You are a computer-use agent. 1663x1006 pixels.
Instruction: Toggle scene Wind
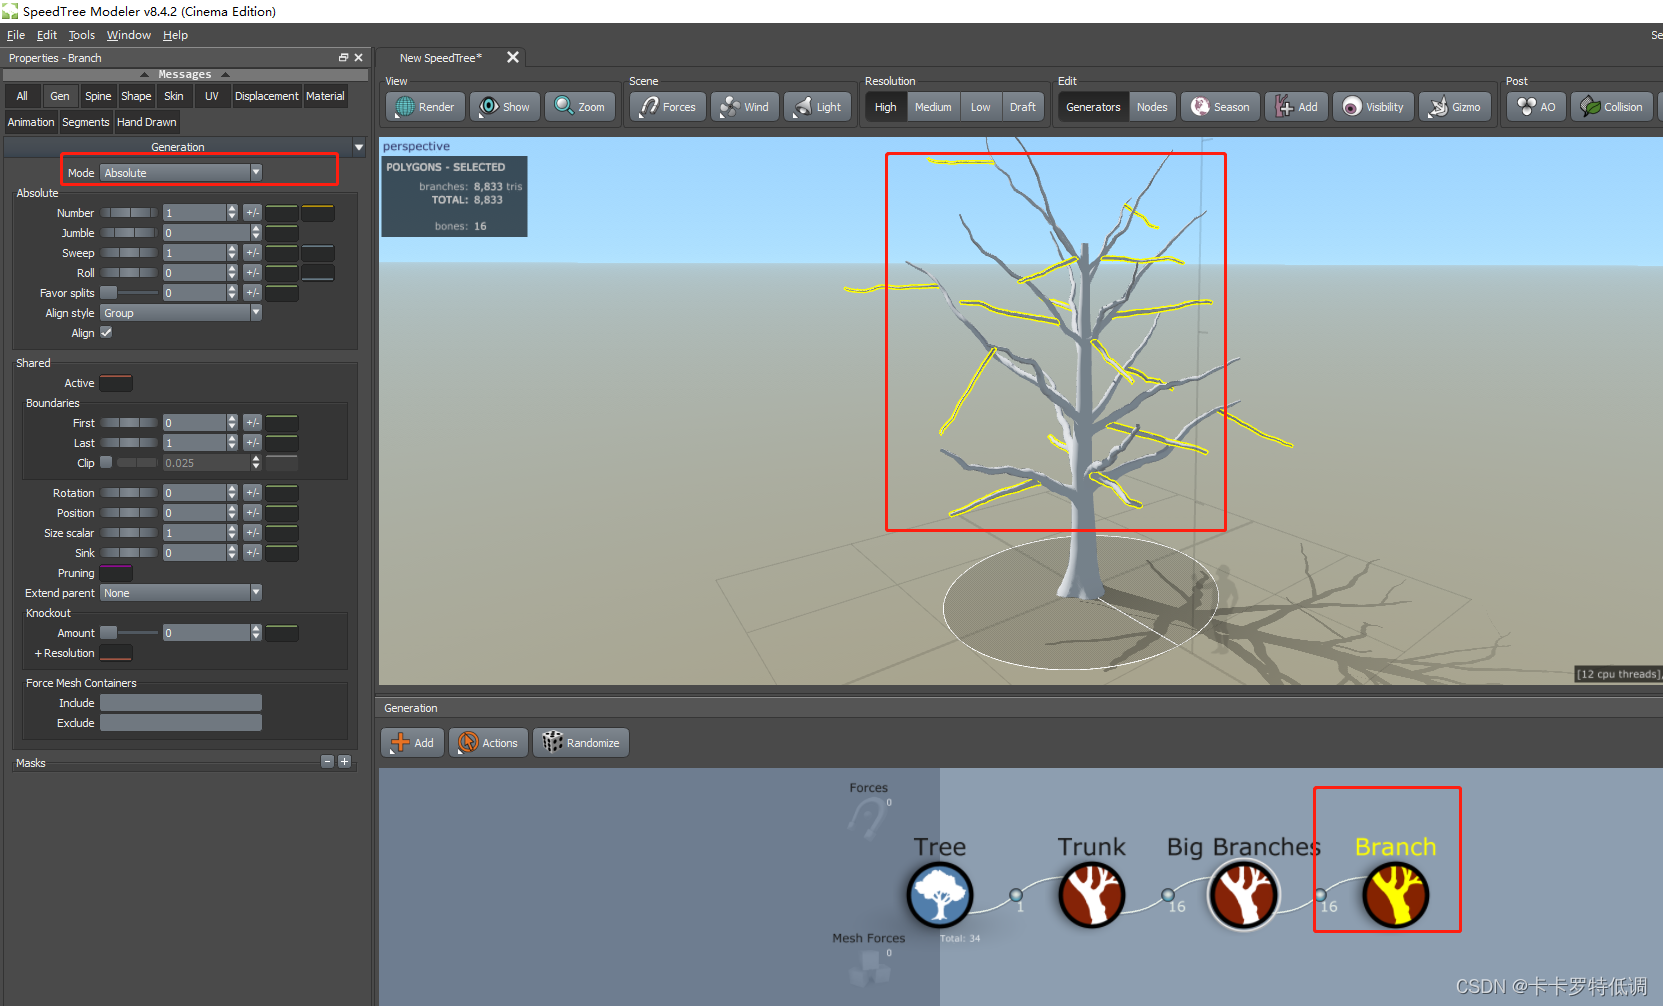(745, 107)
